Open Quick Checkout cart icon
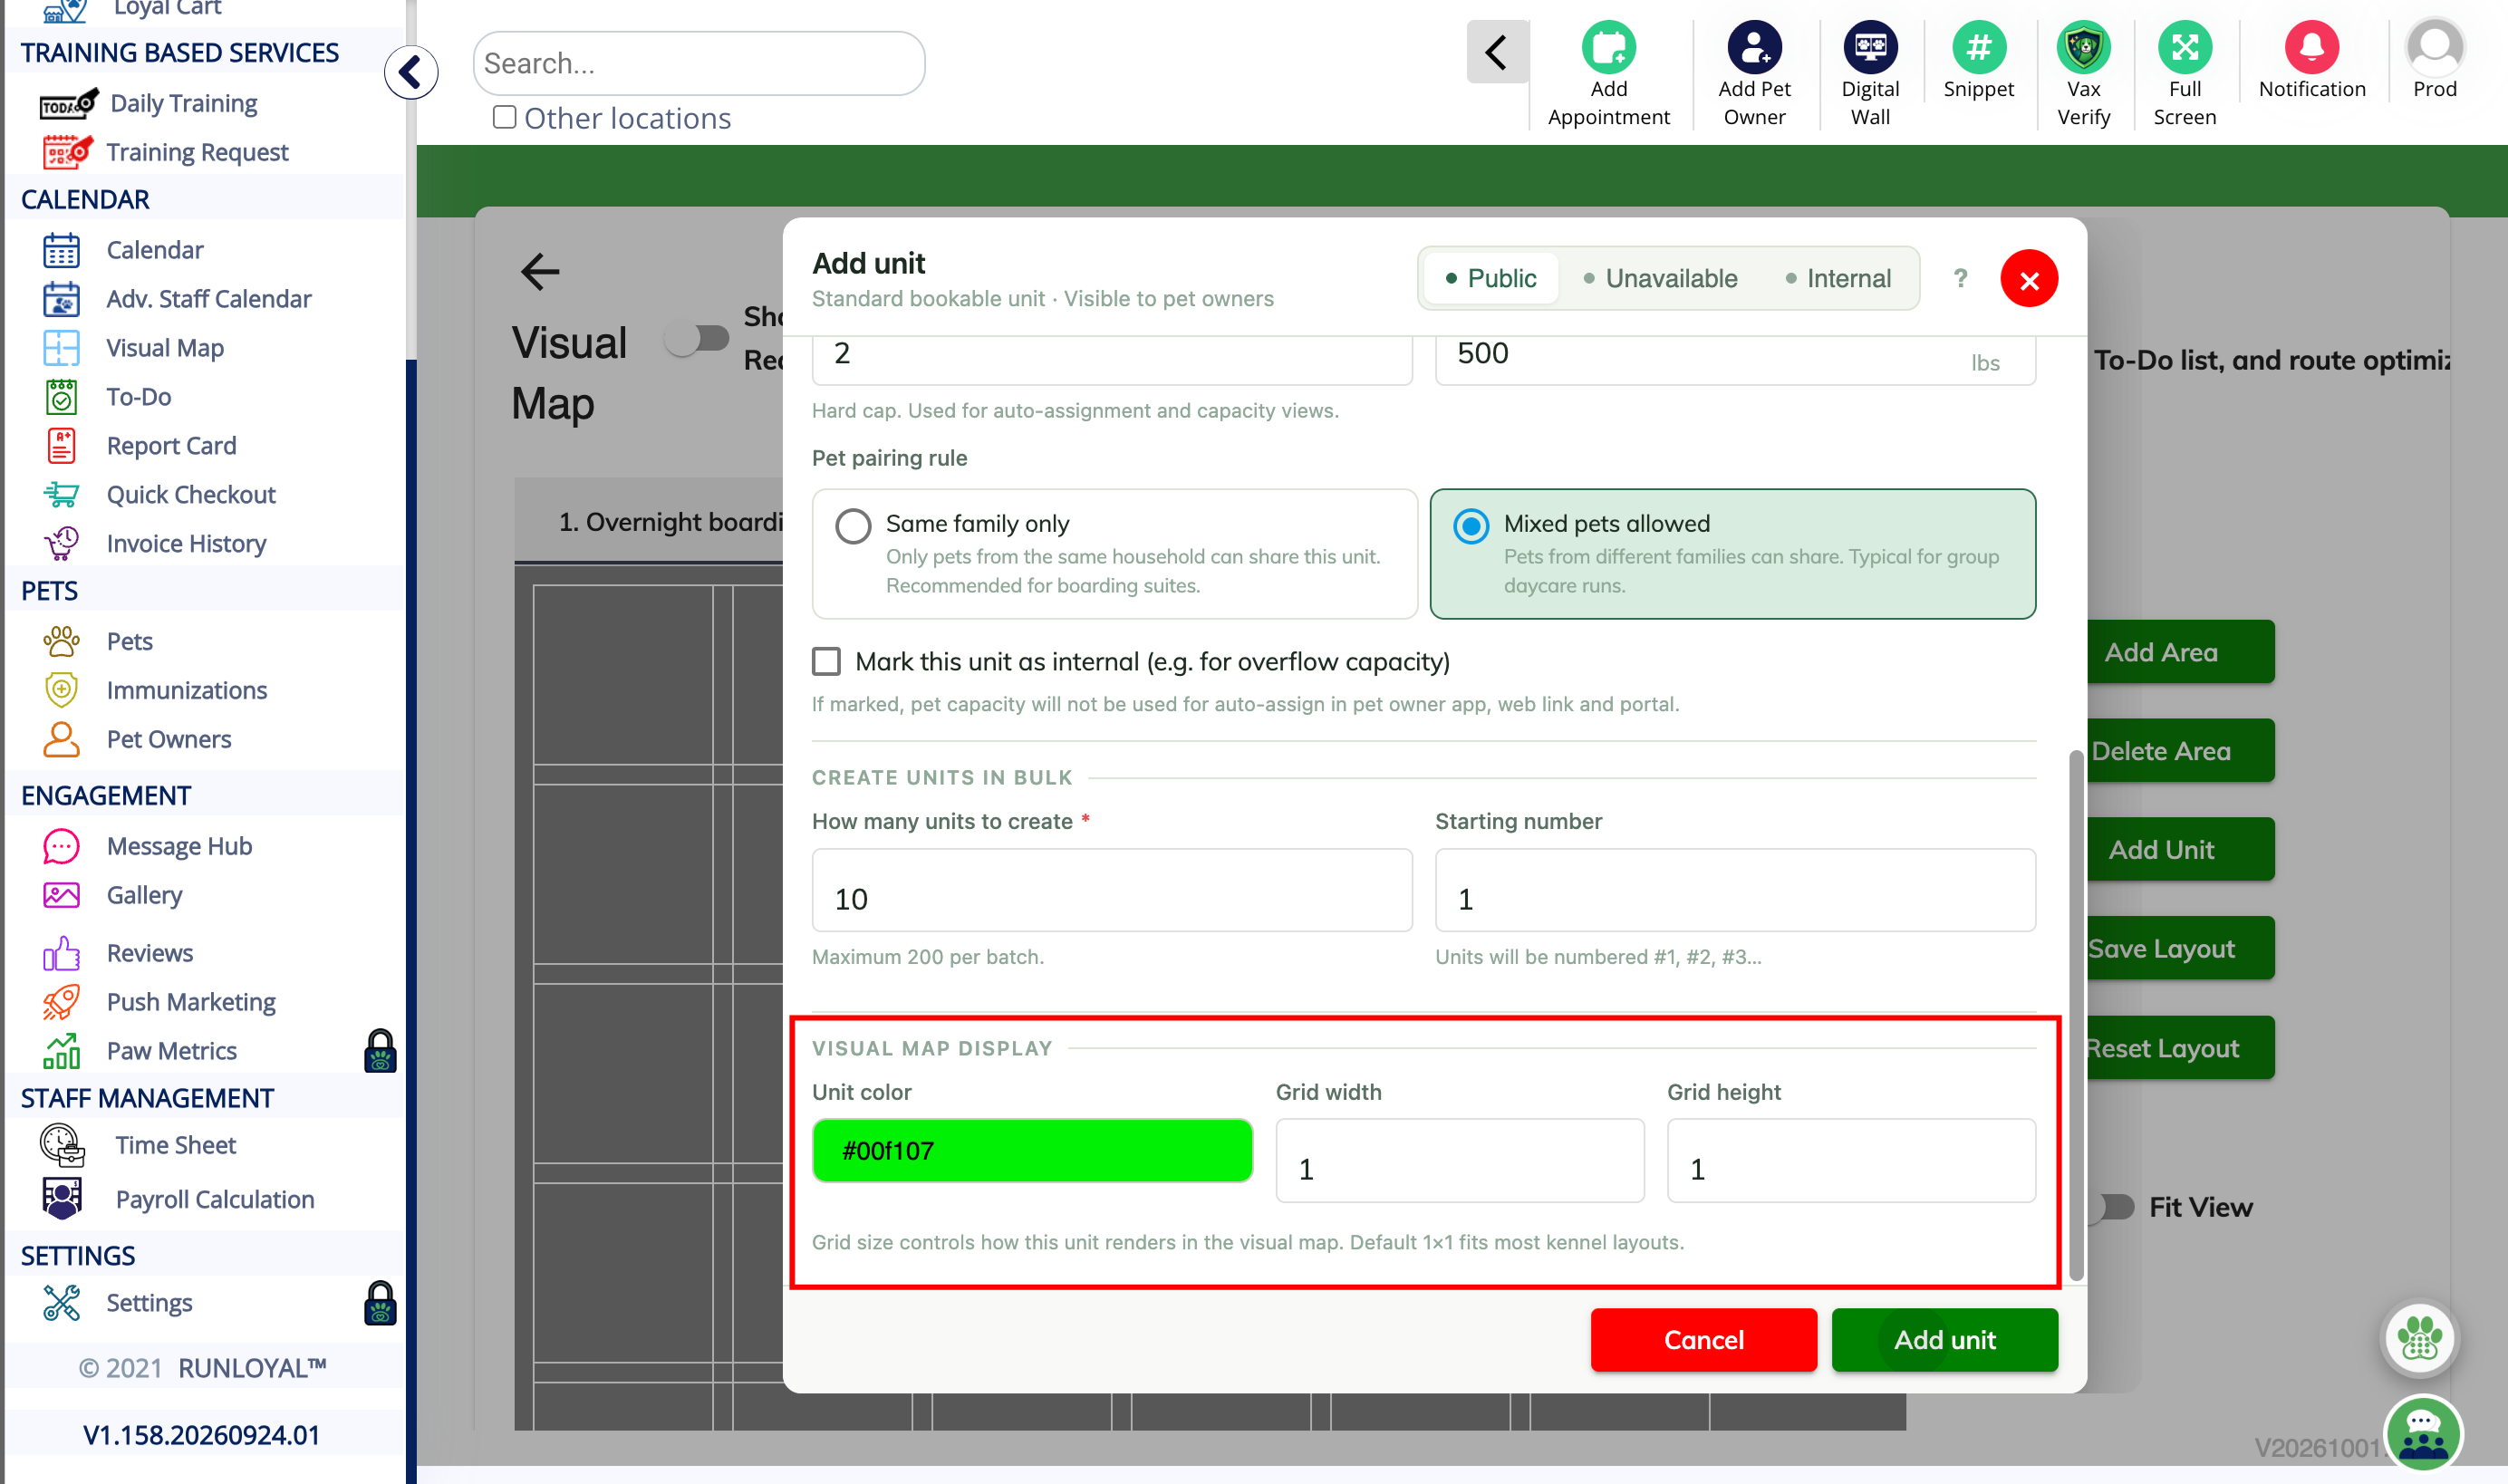Viewport: 2508px width, 1484px height. coord(61,494)
